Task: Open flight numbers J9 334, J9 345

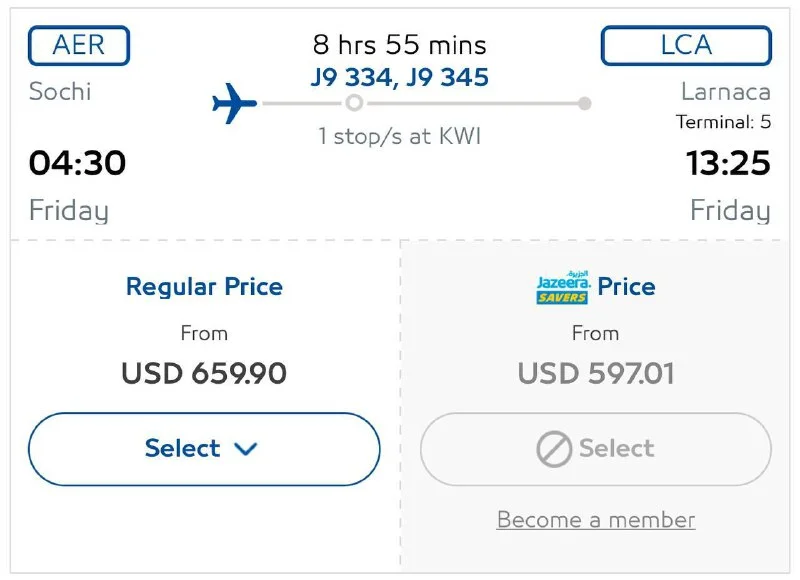Action: pos(399,77)
